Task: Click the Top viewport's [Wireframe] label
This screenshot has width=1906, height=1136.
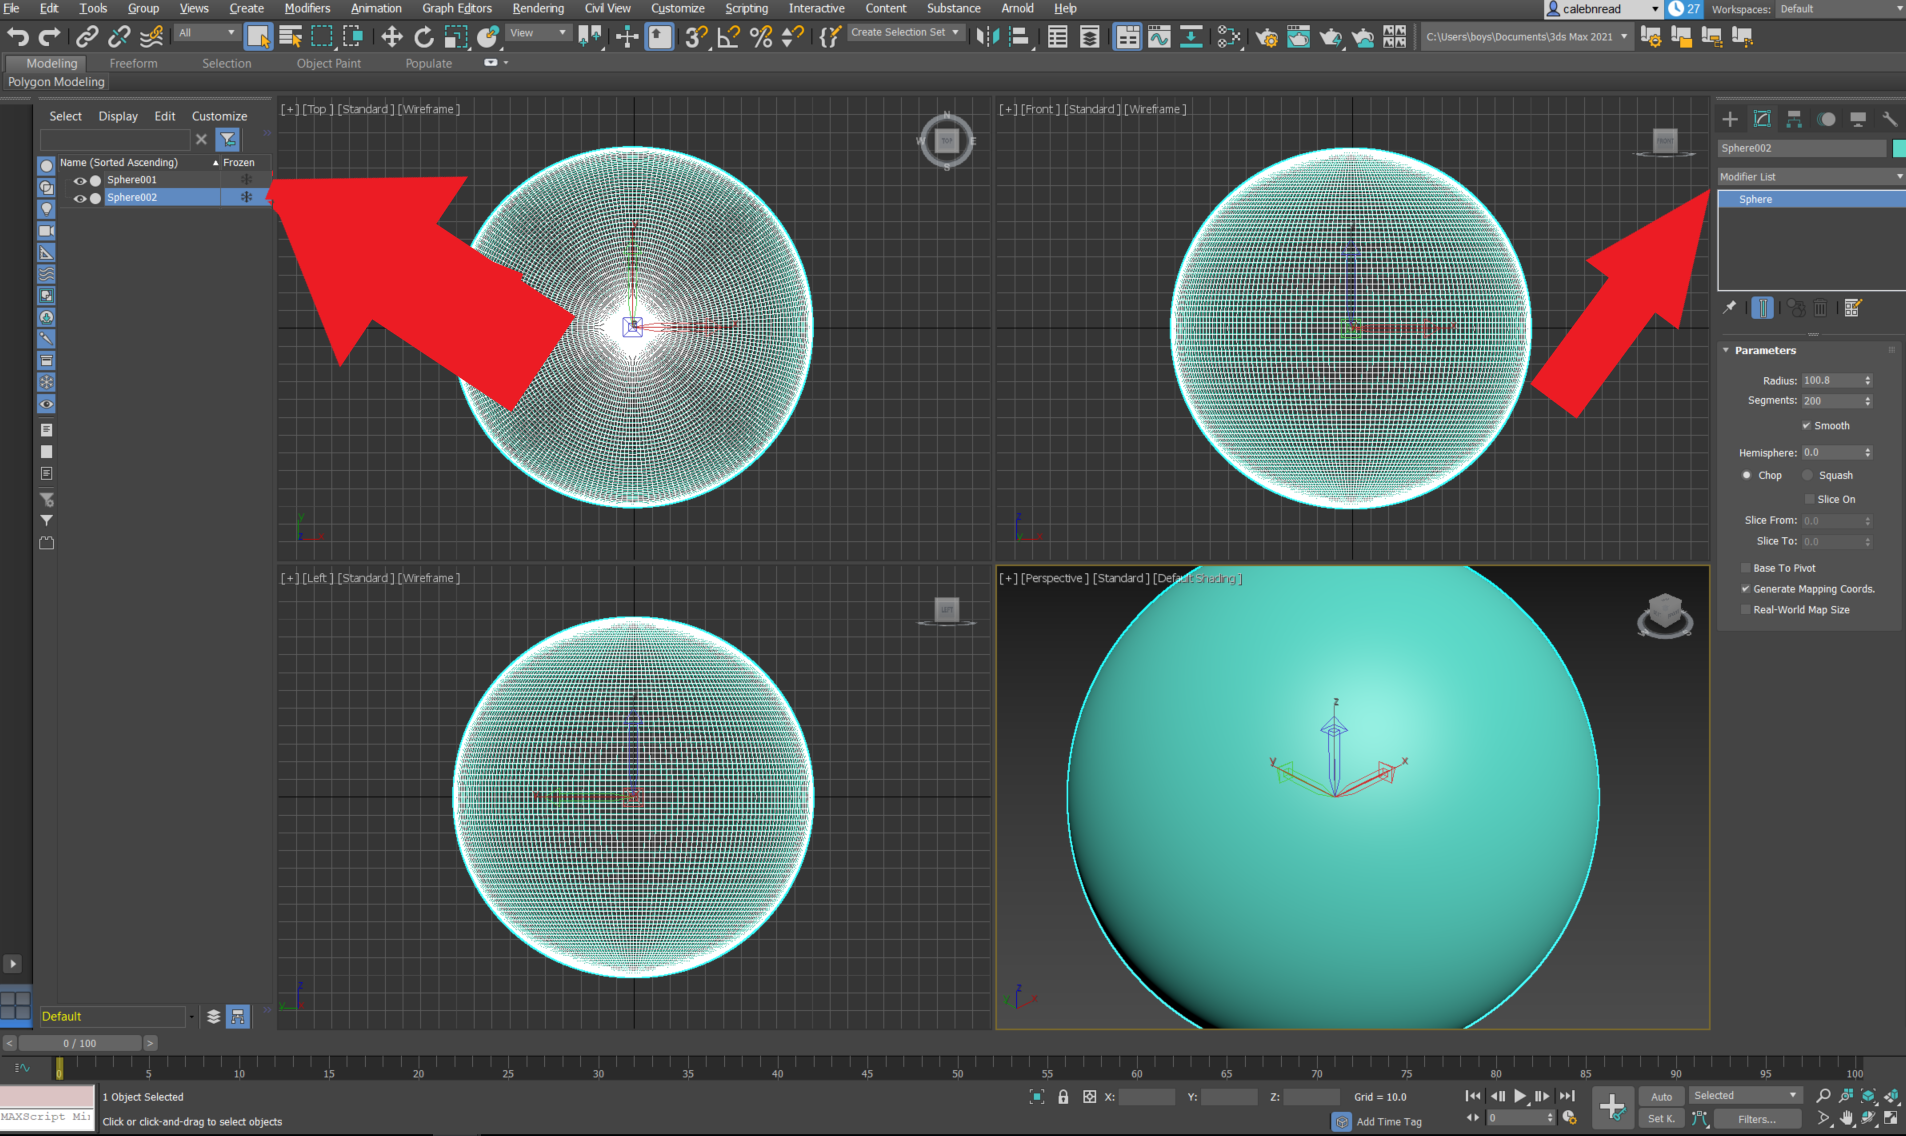Action: click(429, 110)
